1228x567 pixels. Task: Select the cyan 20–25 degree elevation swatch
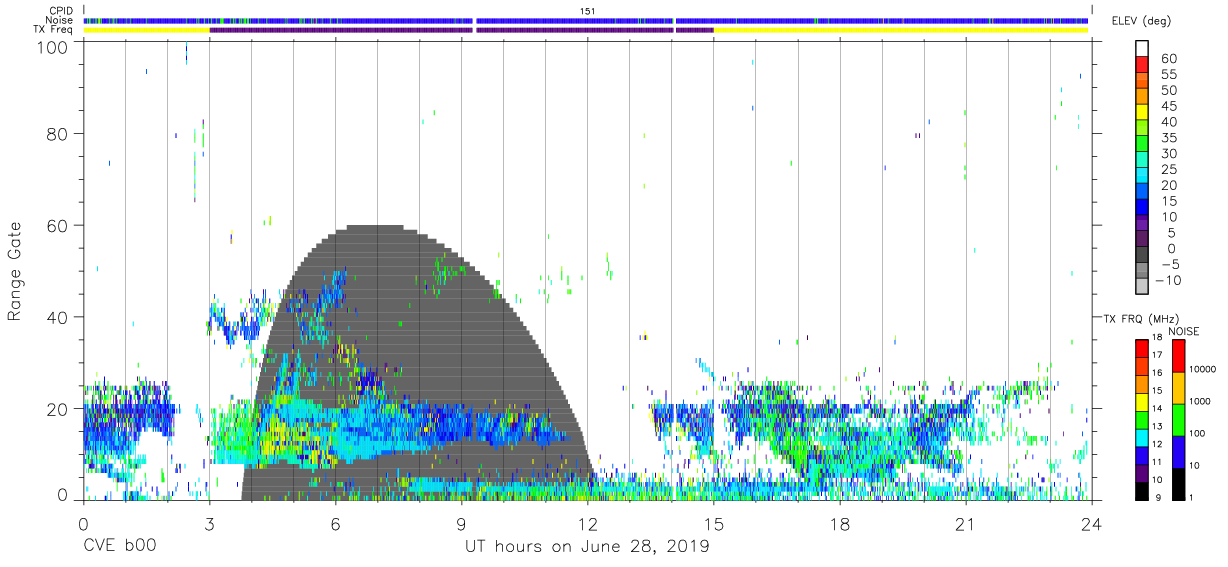click(1142, 175)
